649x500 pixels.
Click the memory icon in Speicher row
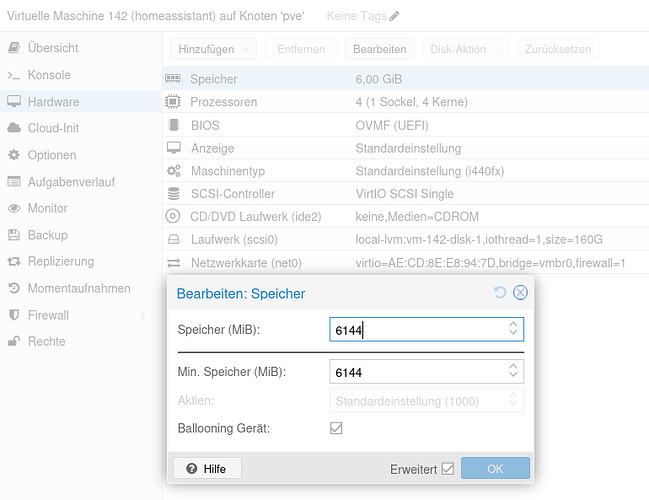pyautogui.click(x=173, y=79)
